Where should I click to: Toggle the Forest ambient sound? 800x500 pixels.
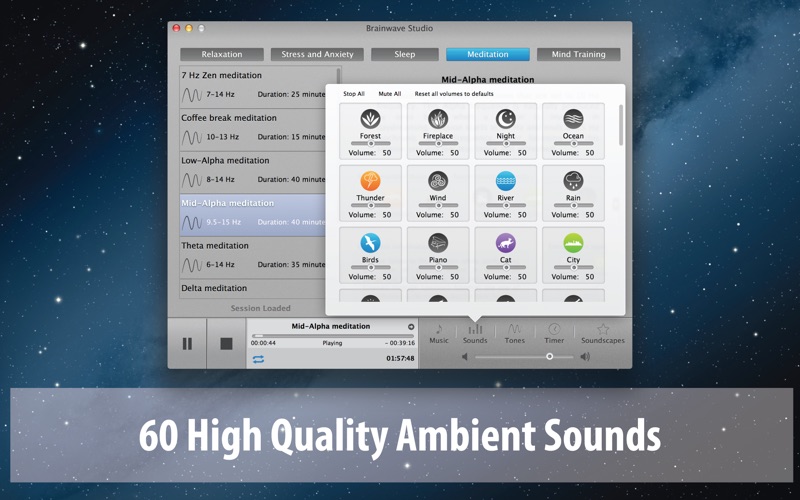[370, 119]
